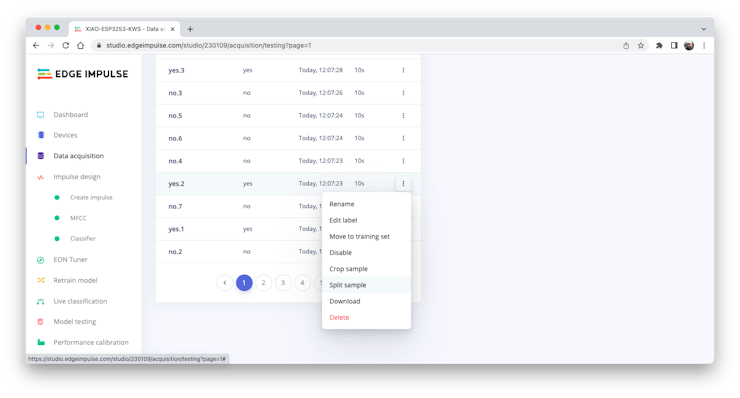Viewport: 740px width, 398px height.
Task: Select the no.6 sample name
Action: 175,138
